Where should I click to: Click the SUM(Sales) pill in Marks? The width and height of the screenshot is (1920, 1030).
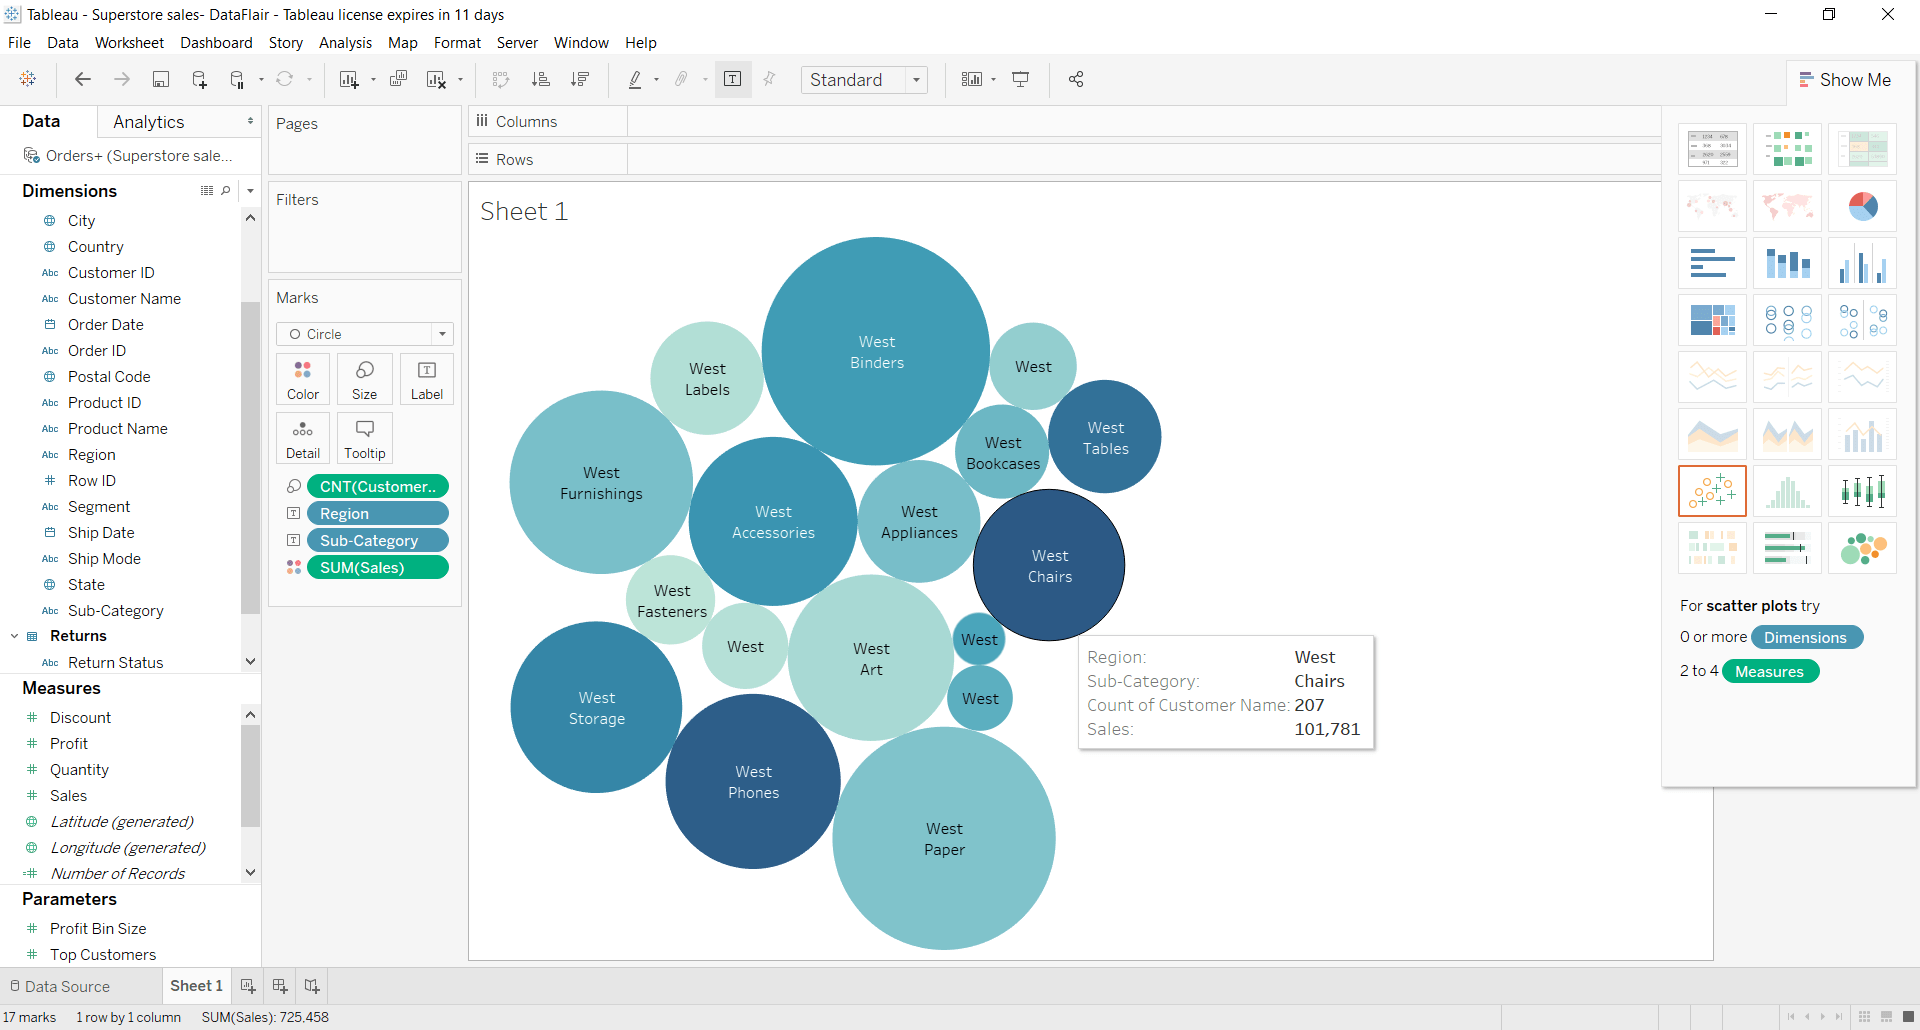tap(377, 567)
